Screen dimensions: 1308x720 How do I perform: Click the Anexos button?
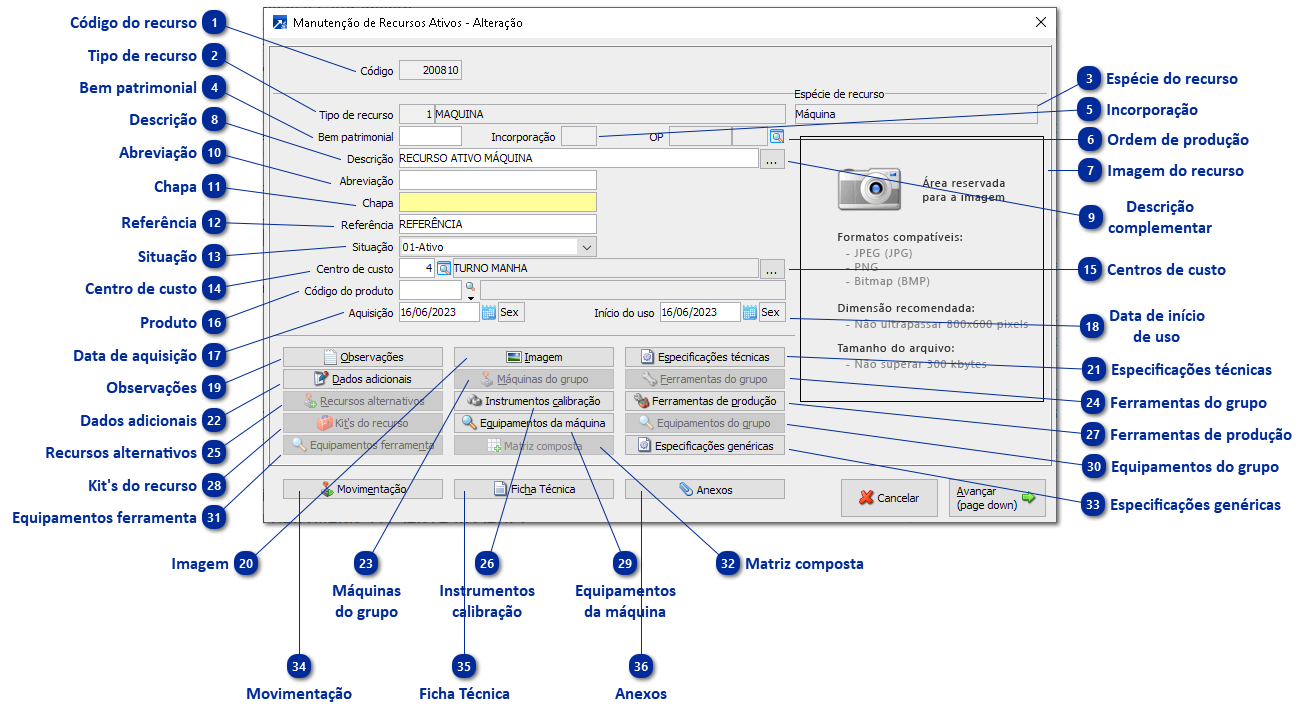(x=705, y=489)
